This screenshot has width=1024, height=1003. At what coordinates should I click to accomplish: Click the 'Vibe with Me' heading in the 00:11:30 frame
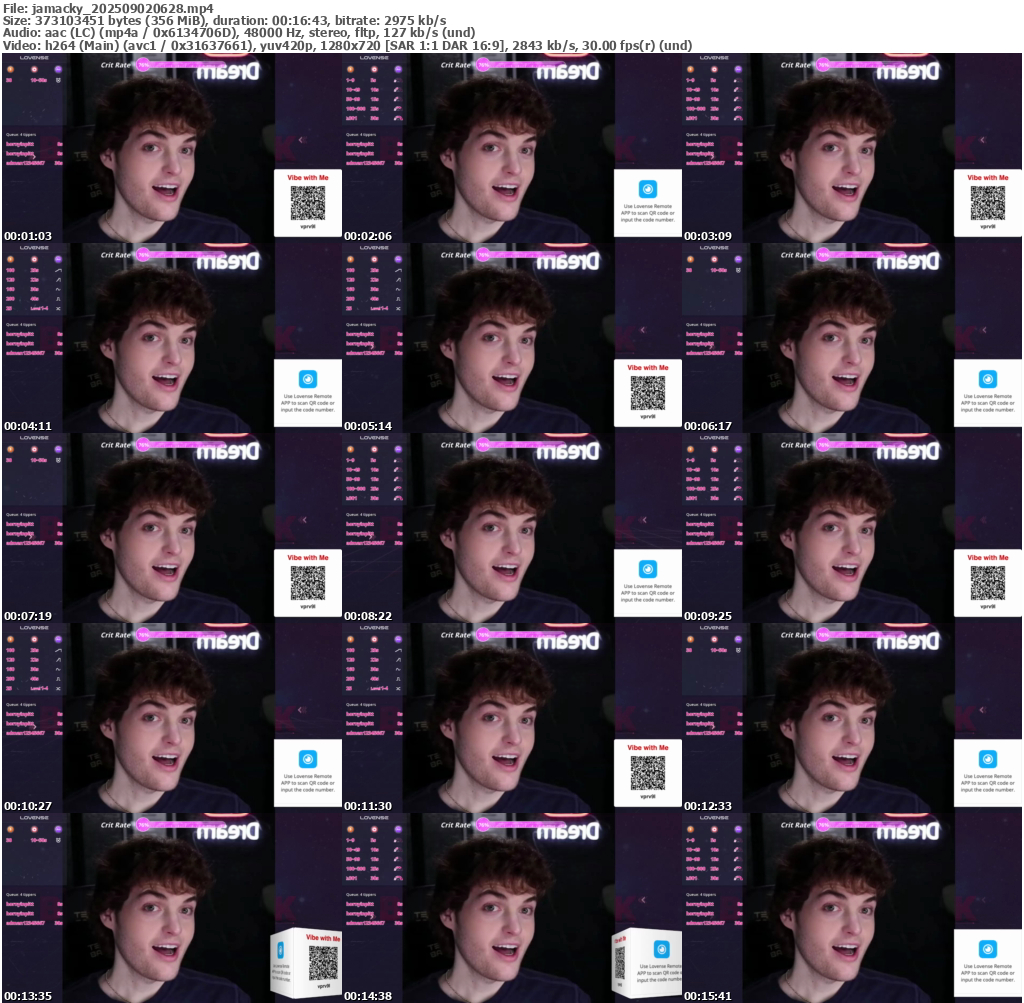point(647,747)
